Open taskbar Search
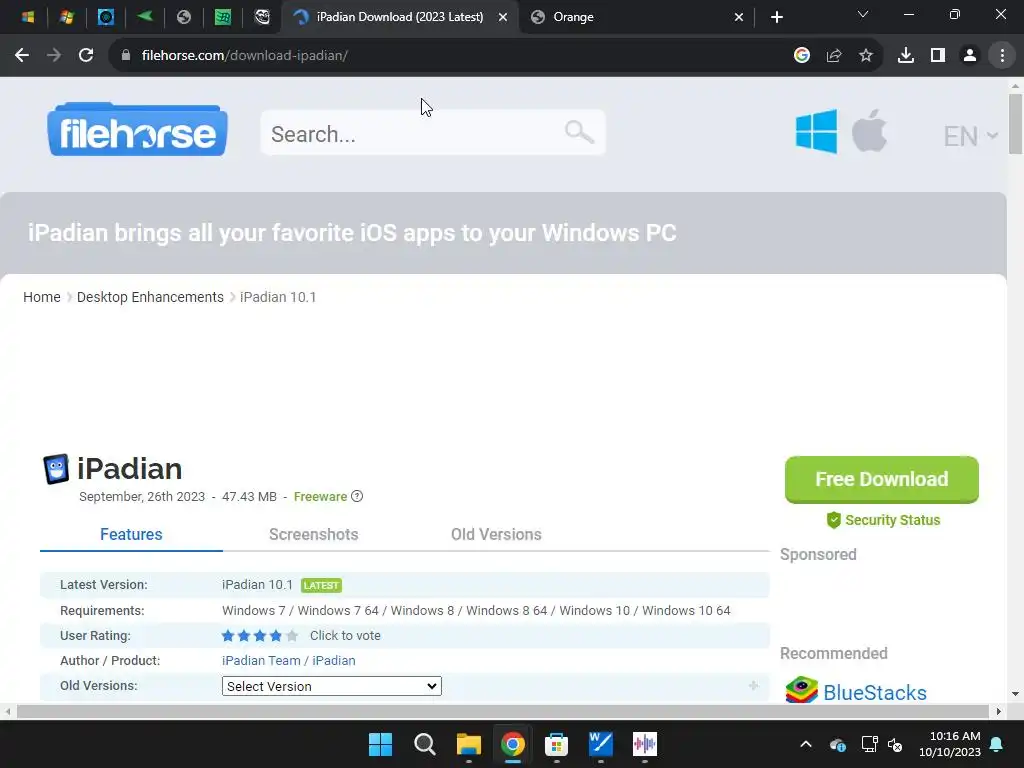 click(x=424, y=744)
